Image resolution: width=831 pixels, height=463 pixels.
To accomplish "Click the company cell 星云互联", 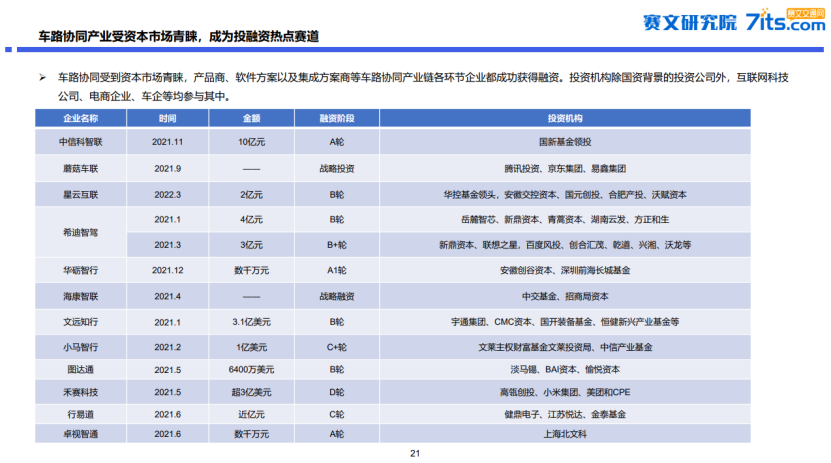I will pyautogui.click(x=81, y=194).
